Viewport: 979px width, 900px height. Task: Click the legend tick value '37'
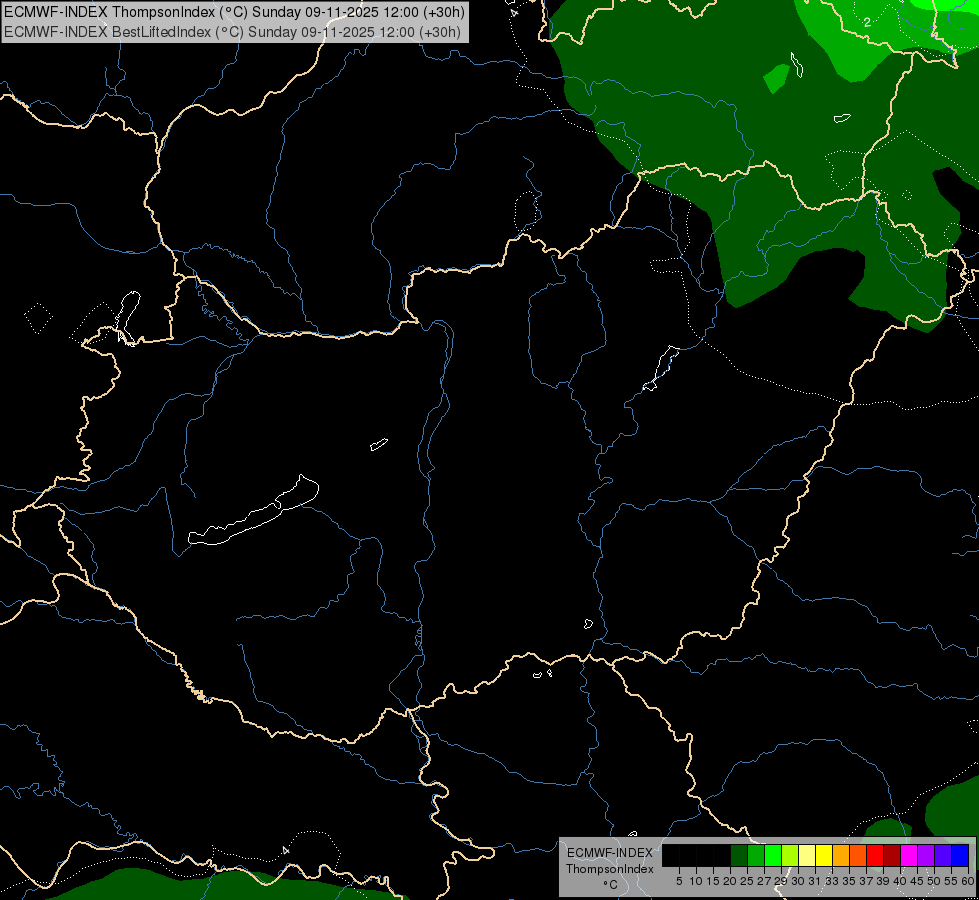(x=866, y=881)
